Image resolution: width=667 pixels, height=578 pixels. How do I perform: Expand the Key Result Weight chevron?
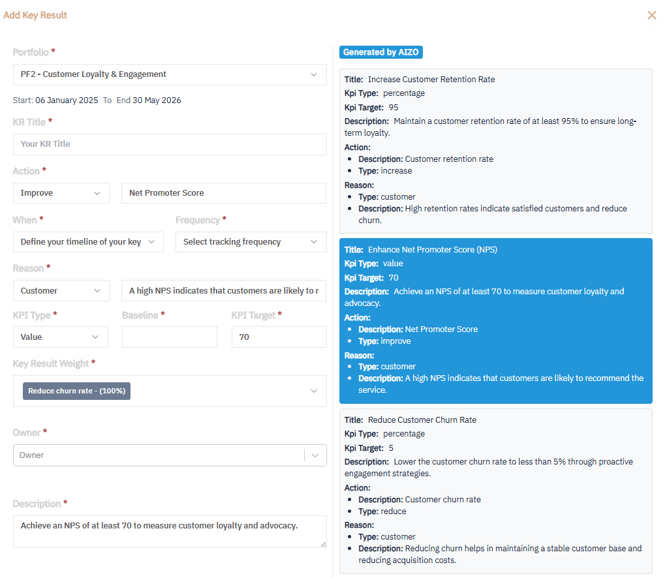click(314, 391)
